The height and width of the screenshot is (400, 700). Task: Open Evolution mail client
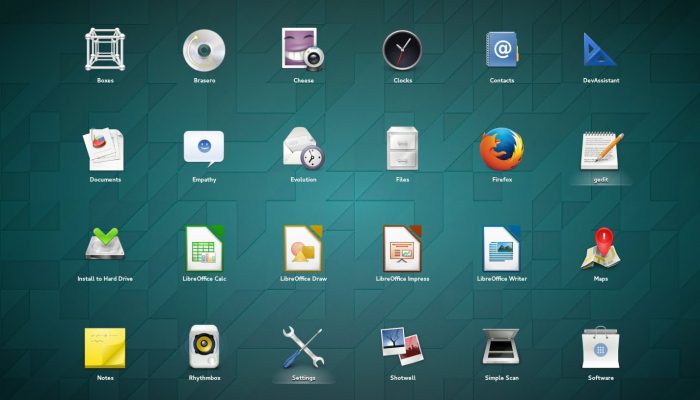click(304, 149)
